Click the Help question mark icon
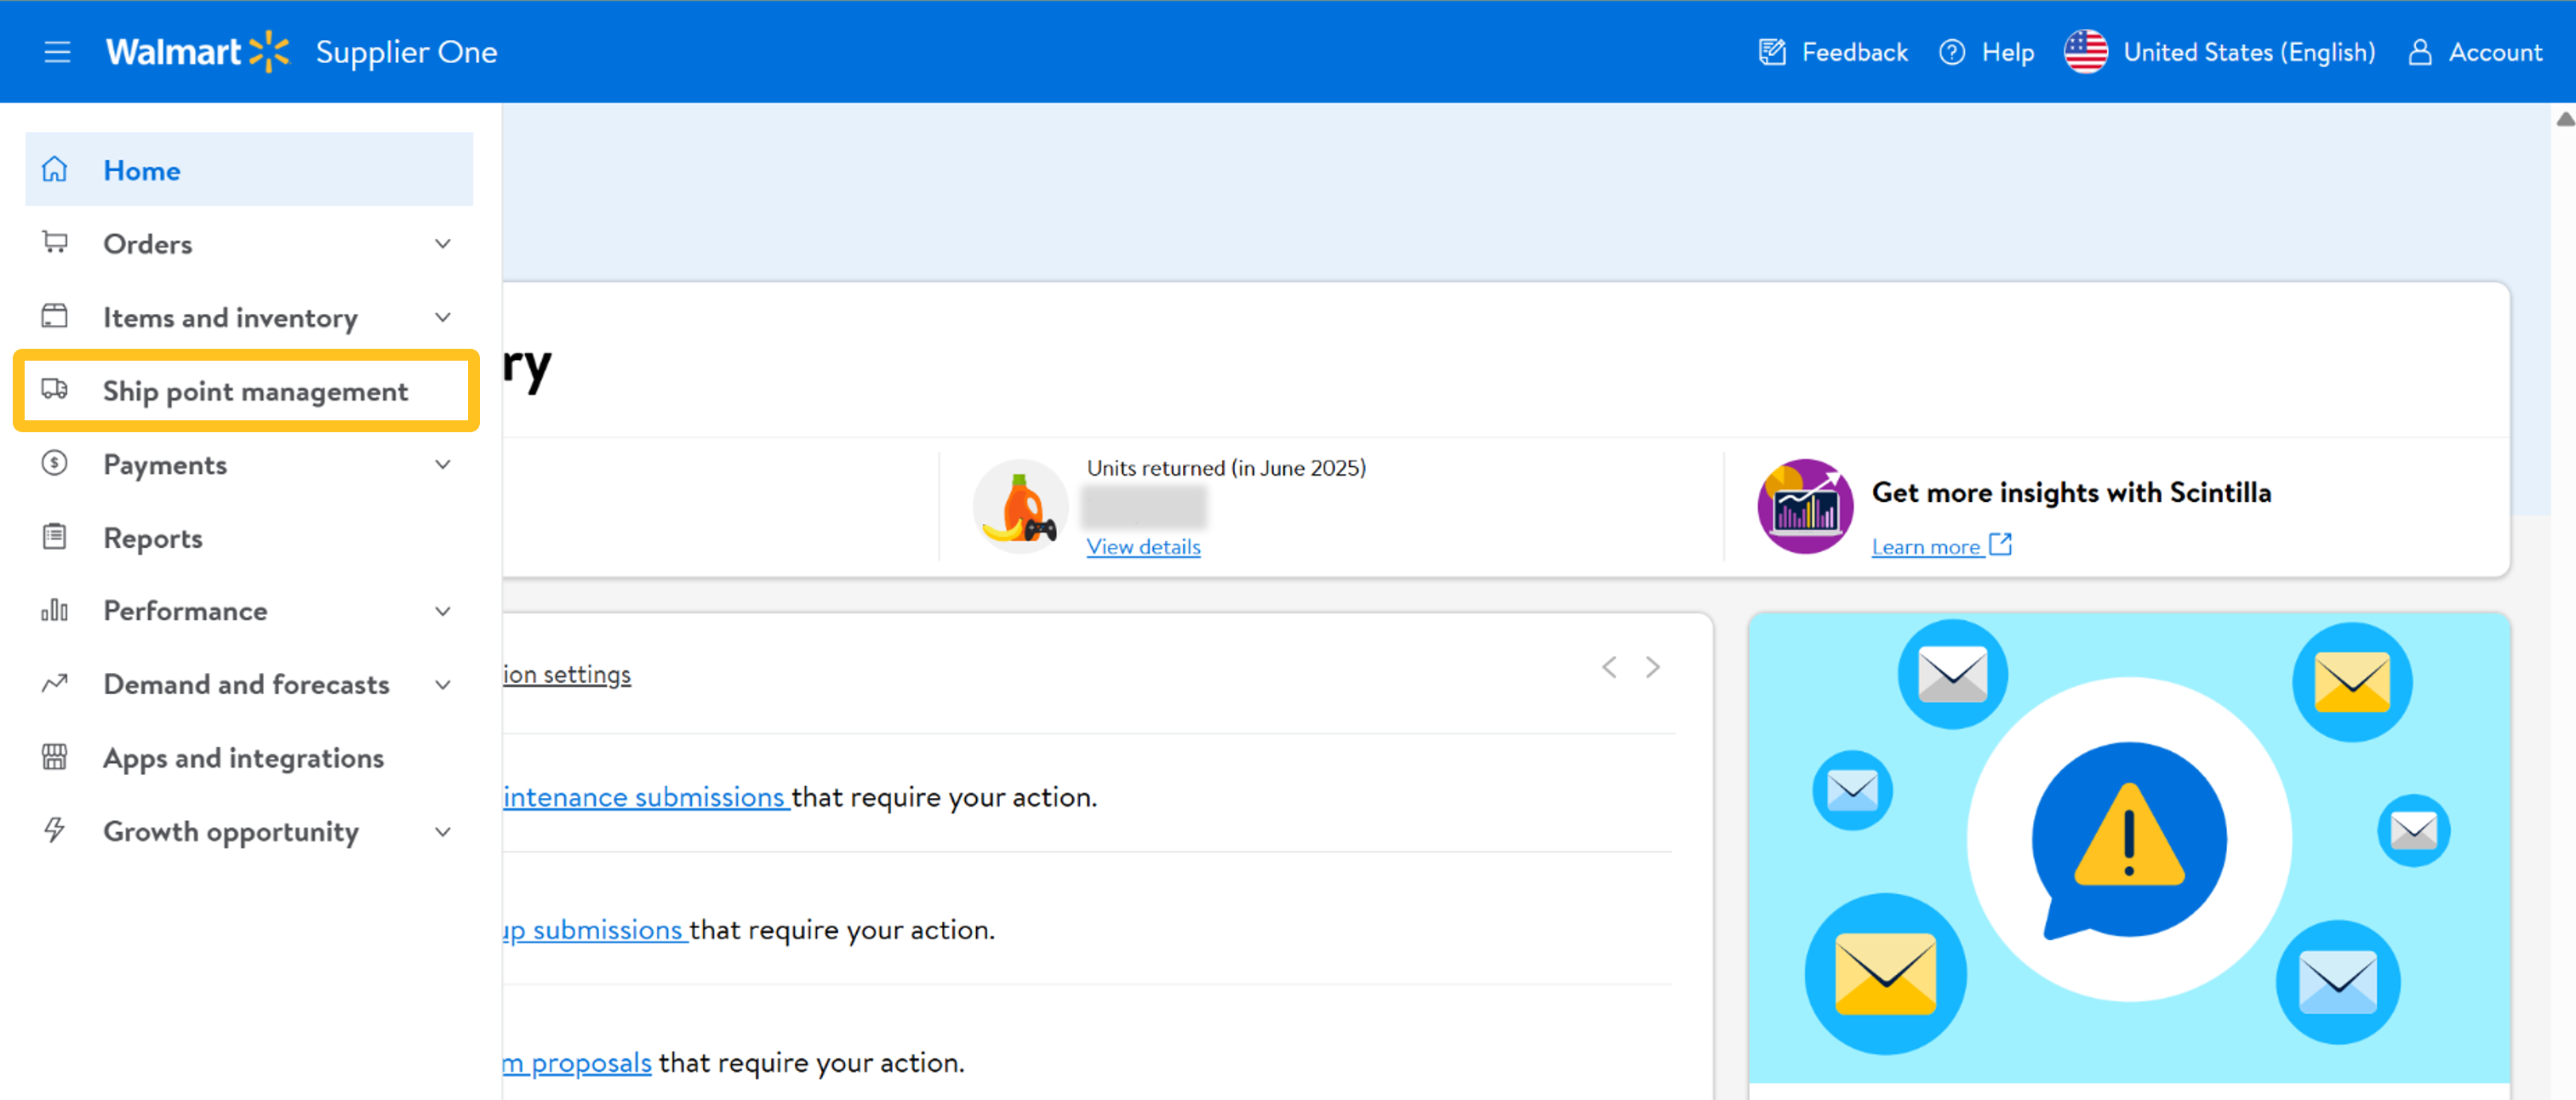2576x1100 pixels. point(1951,52)
